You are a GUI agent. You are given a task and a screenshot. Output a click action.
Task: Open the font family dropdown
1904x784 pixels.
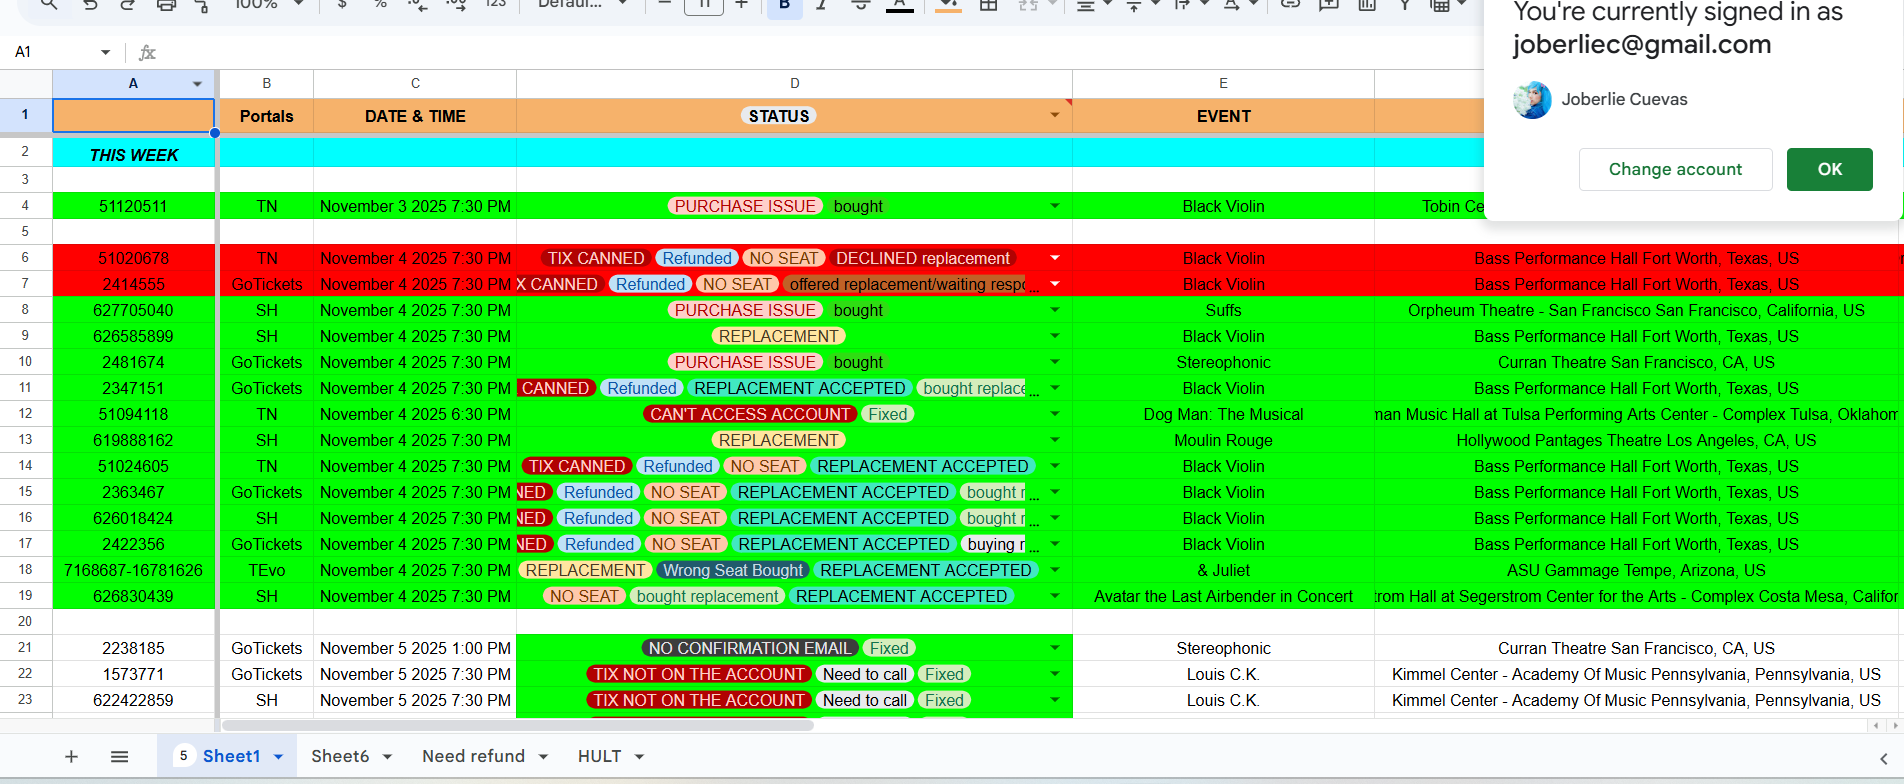pyautogui.click(x=582, y=5)
